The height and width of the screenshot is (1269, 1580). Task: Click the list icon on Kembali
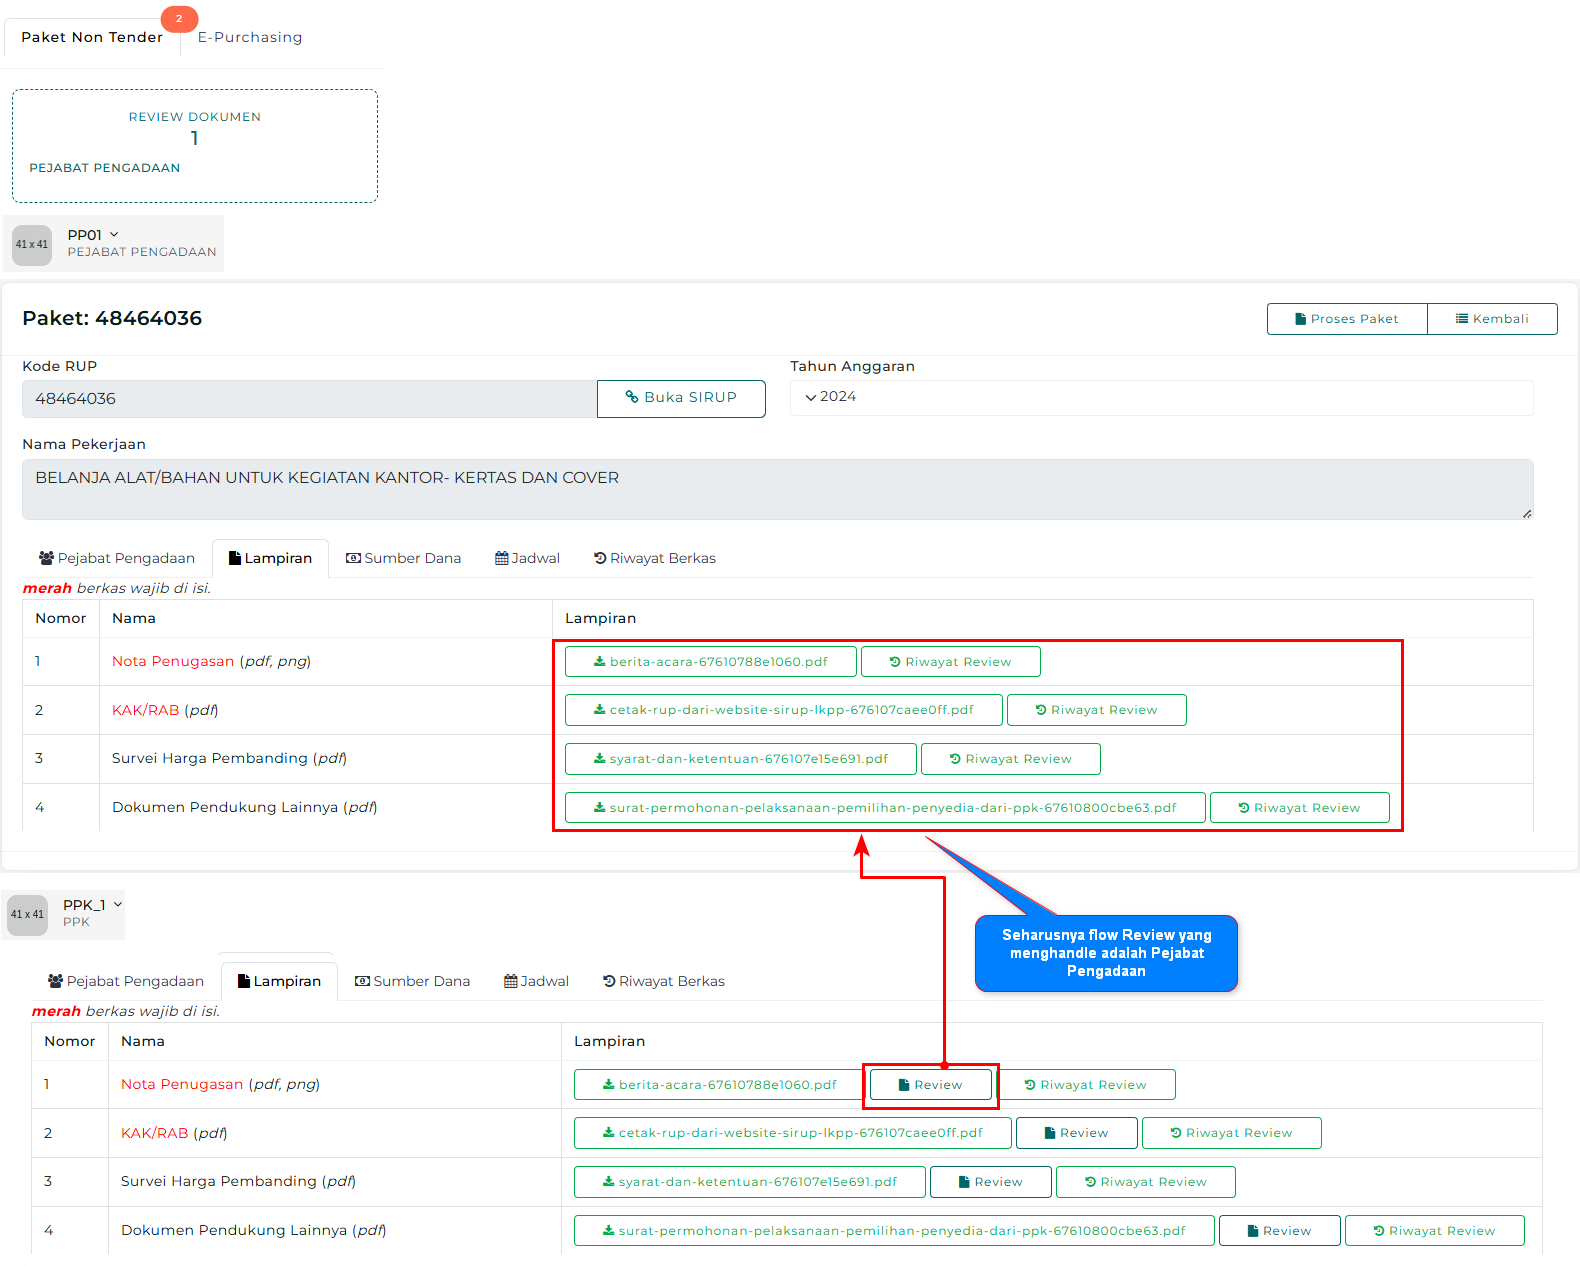(1462, 319)
